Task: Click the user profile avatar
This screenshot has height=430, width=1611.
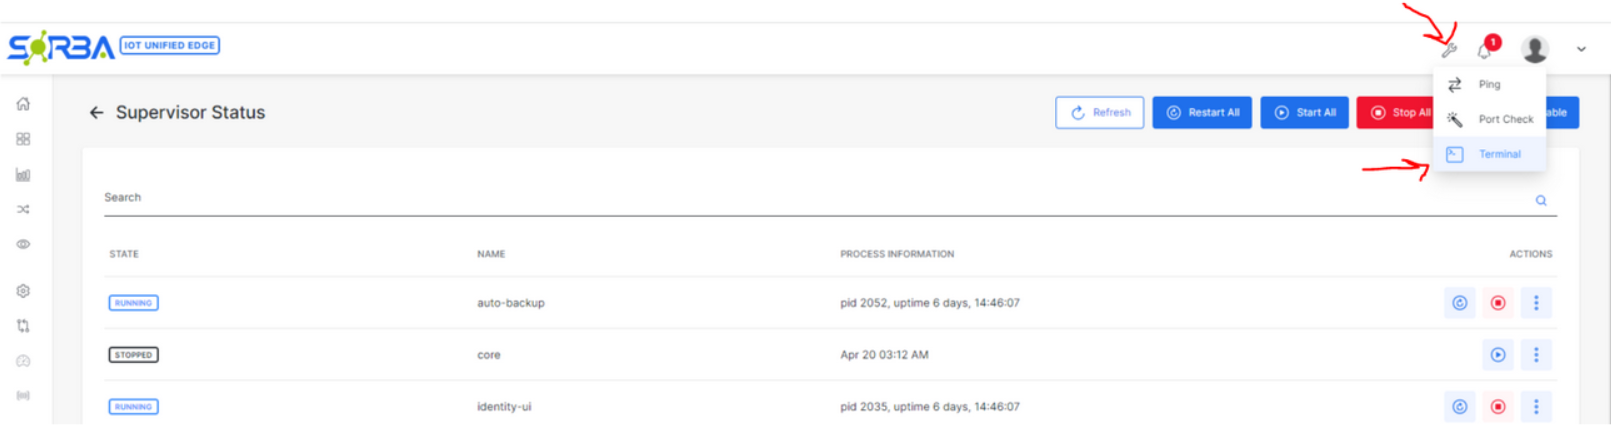Action: point(1534,49)
